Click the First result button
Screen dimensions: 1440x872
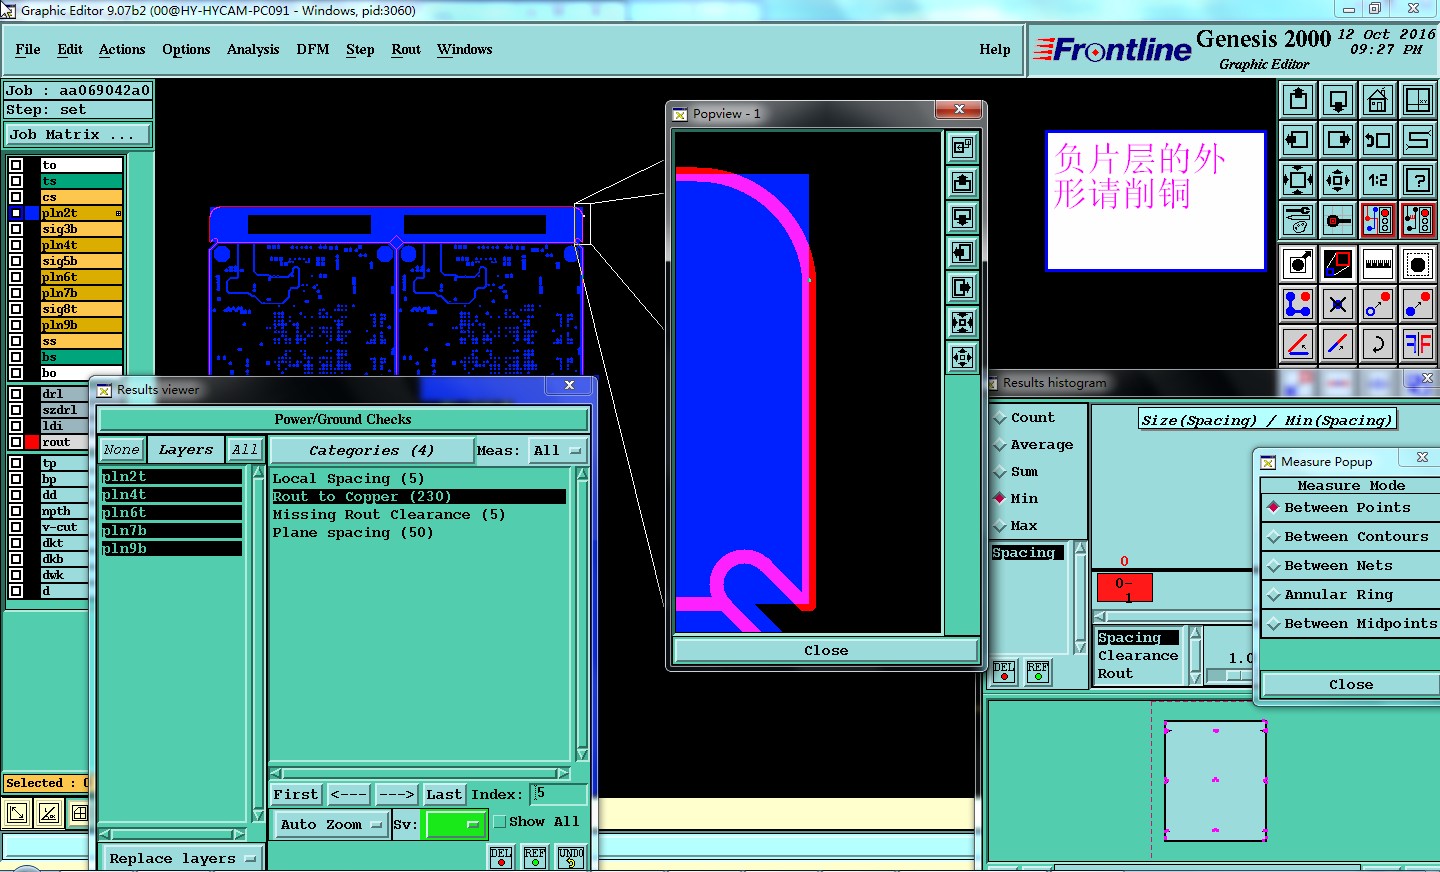coord(296,795)
